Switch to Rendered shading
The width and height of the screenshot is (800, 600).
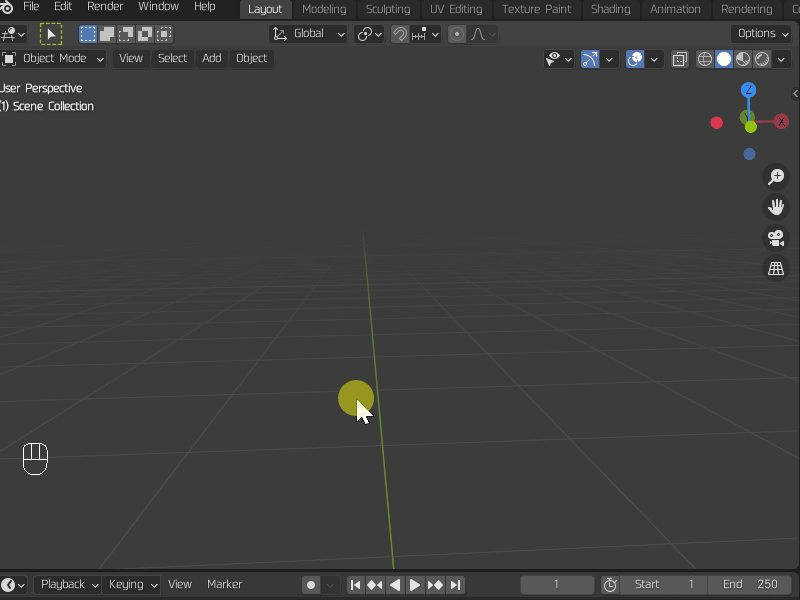762,59
